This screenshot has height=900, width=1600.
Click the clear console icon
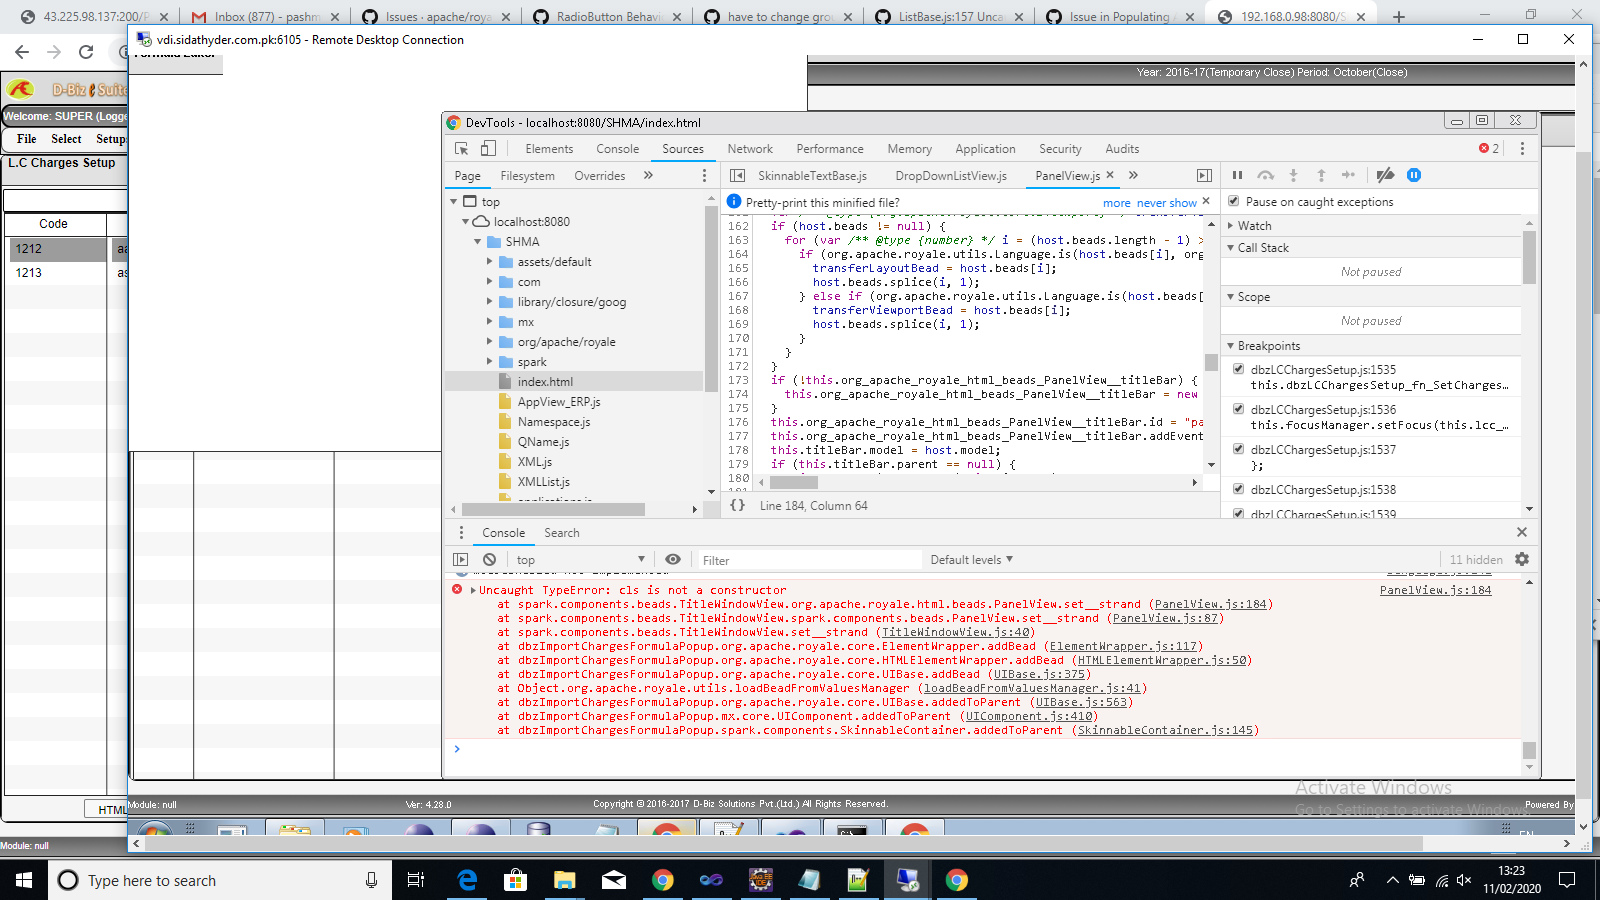[488, 559]
